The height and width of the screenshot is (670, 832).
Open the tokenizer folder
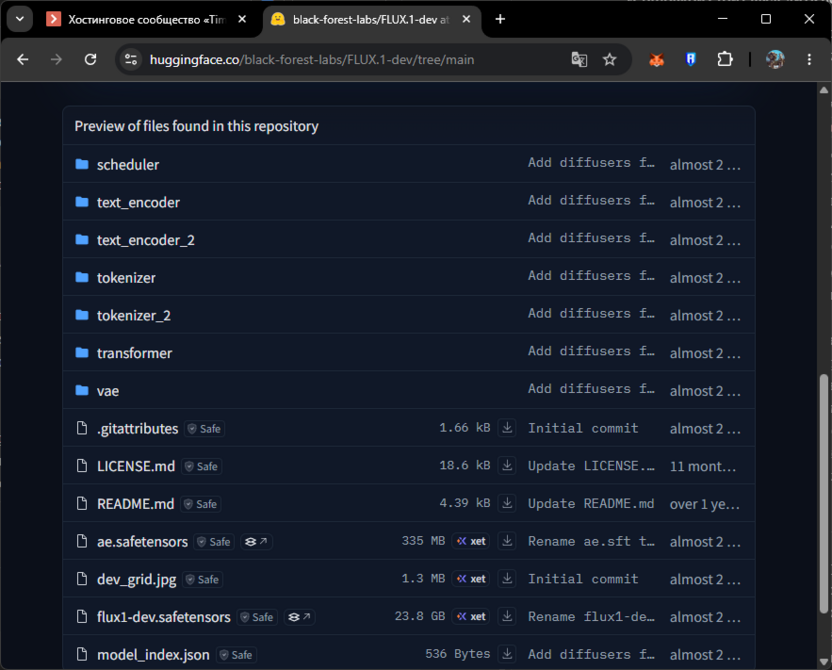point(126,277)
